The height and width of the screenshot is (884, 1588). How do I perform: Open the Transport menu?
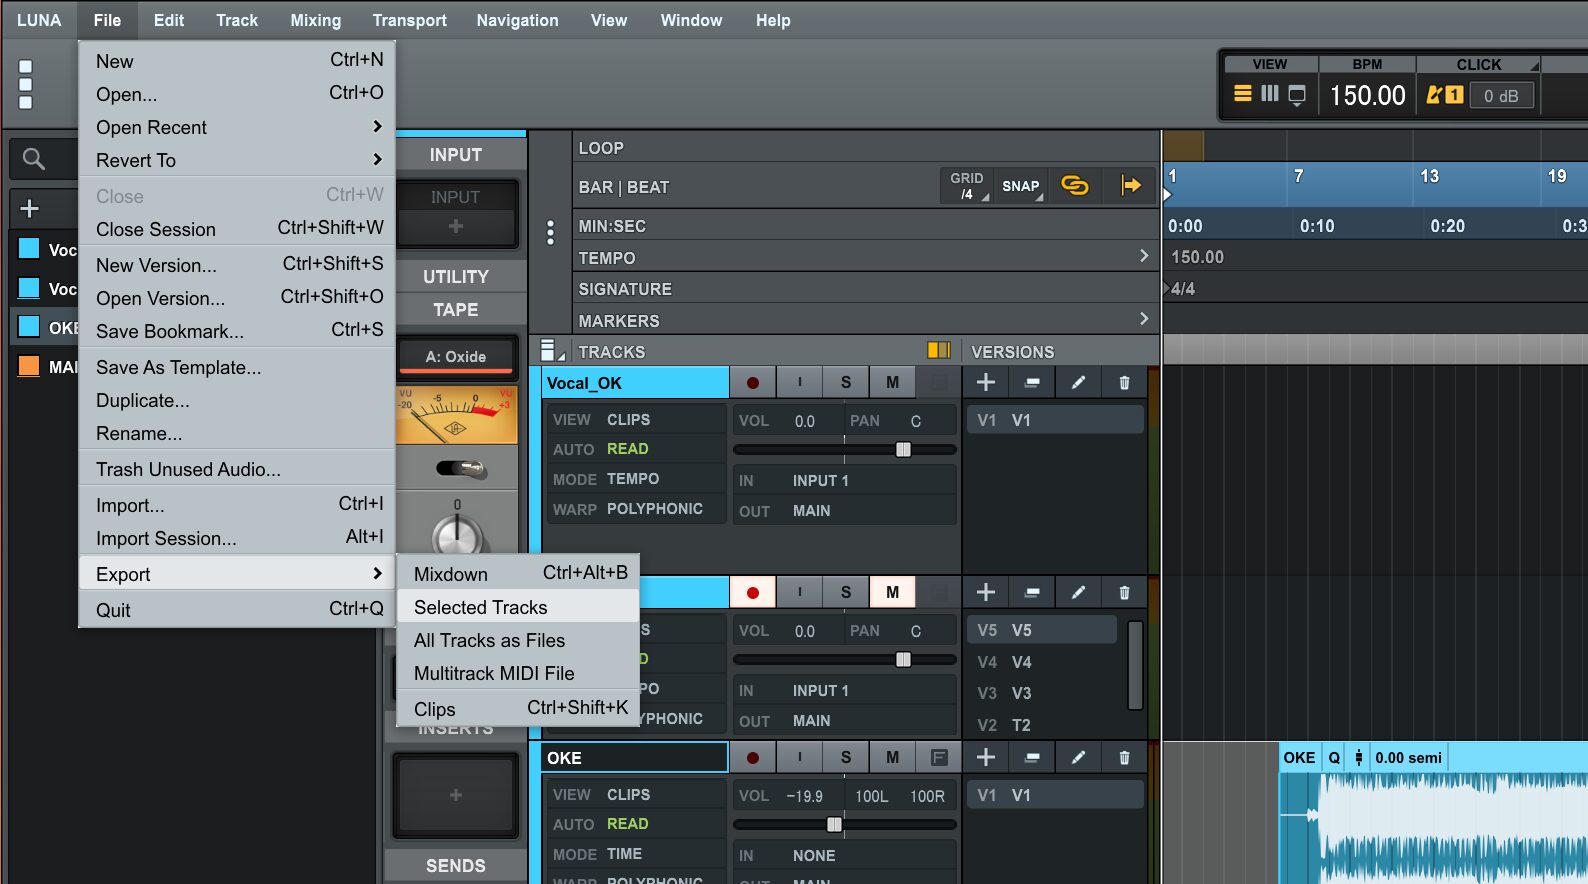pos(409,20)
